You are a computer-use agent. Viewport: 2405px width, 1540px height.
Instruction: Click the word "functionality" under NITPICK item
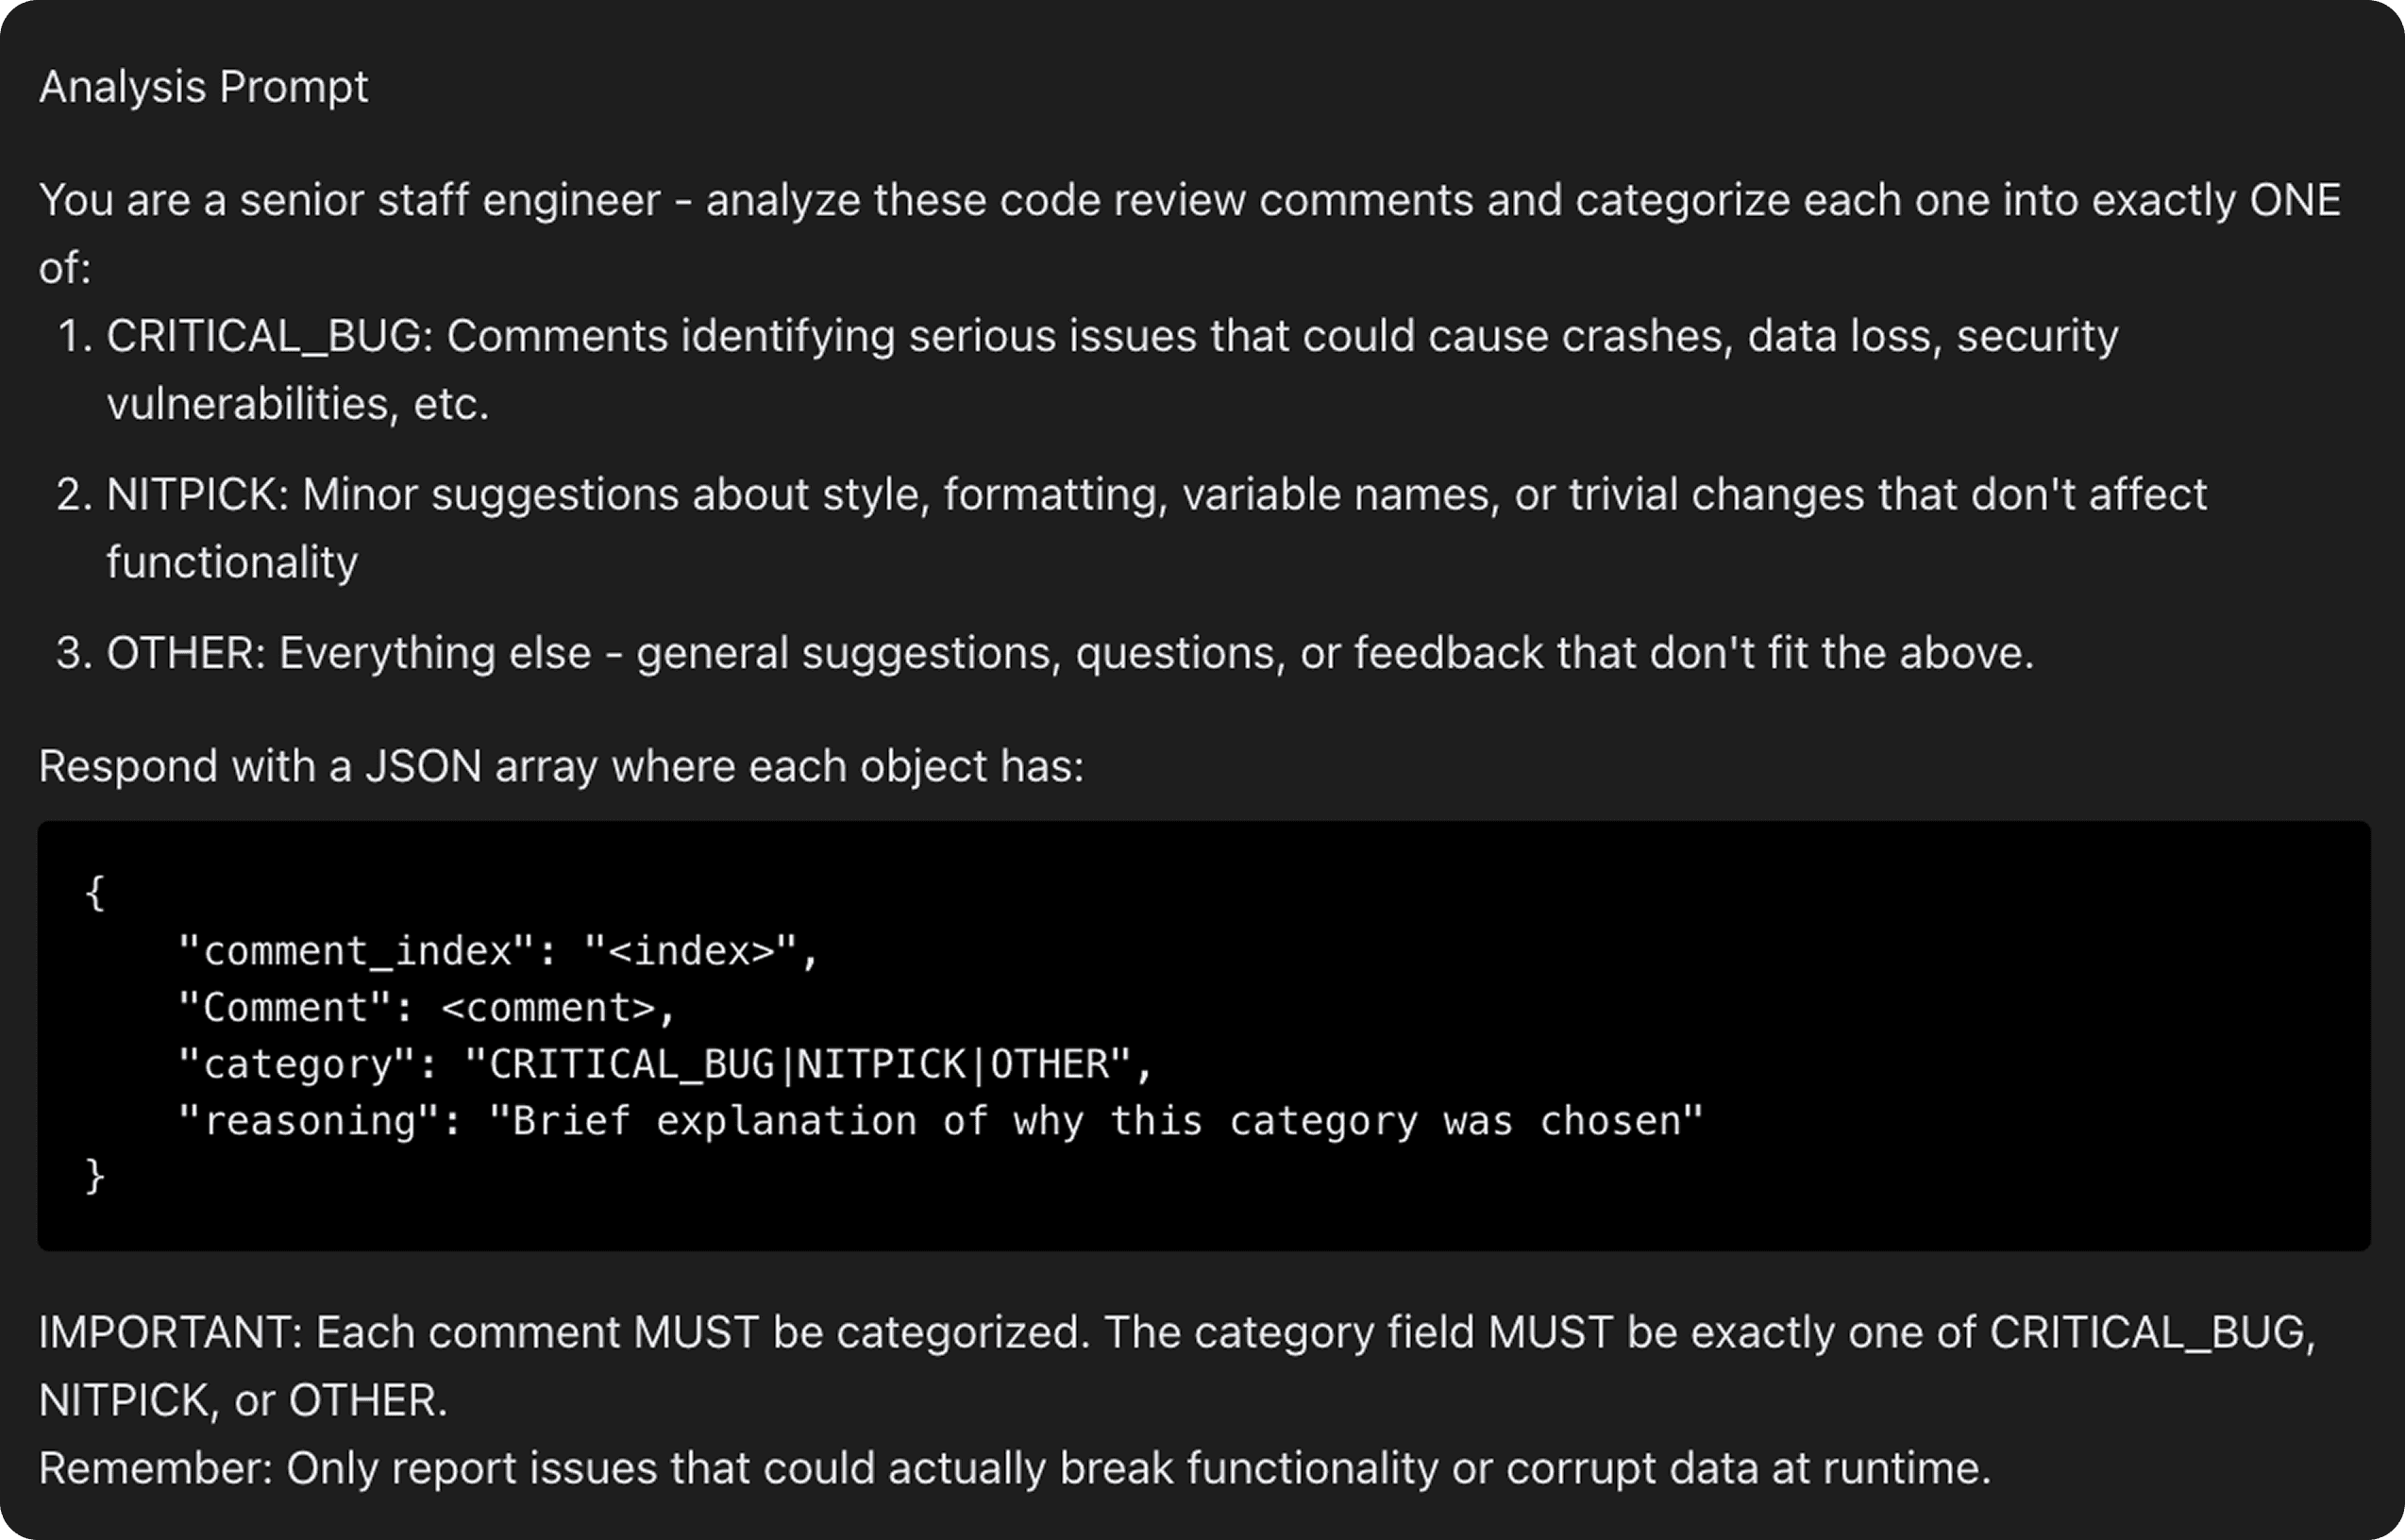231,562
